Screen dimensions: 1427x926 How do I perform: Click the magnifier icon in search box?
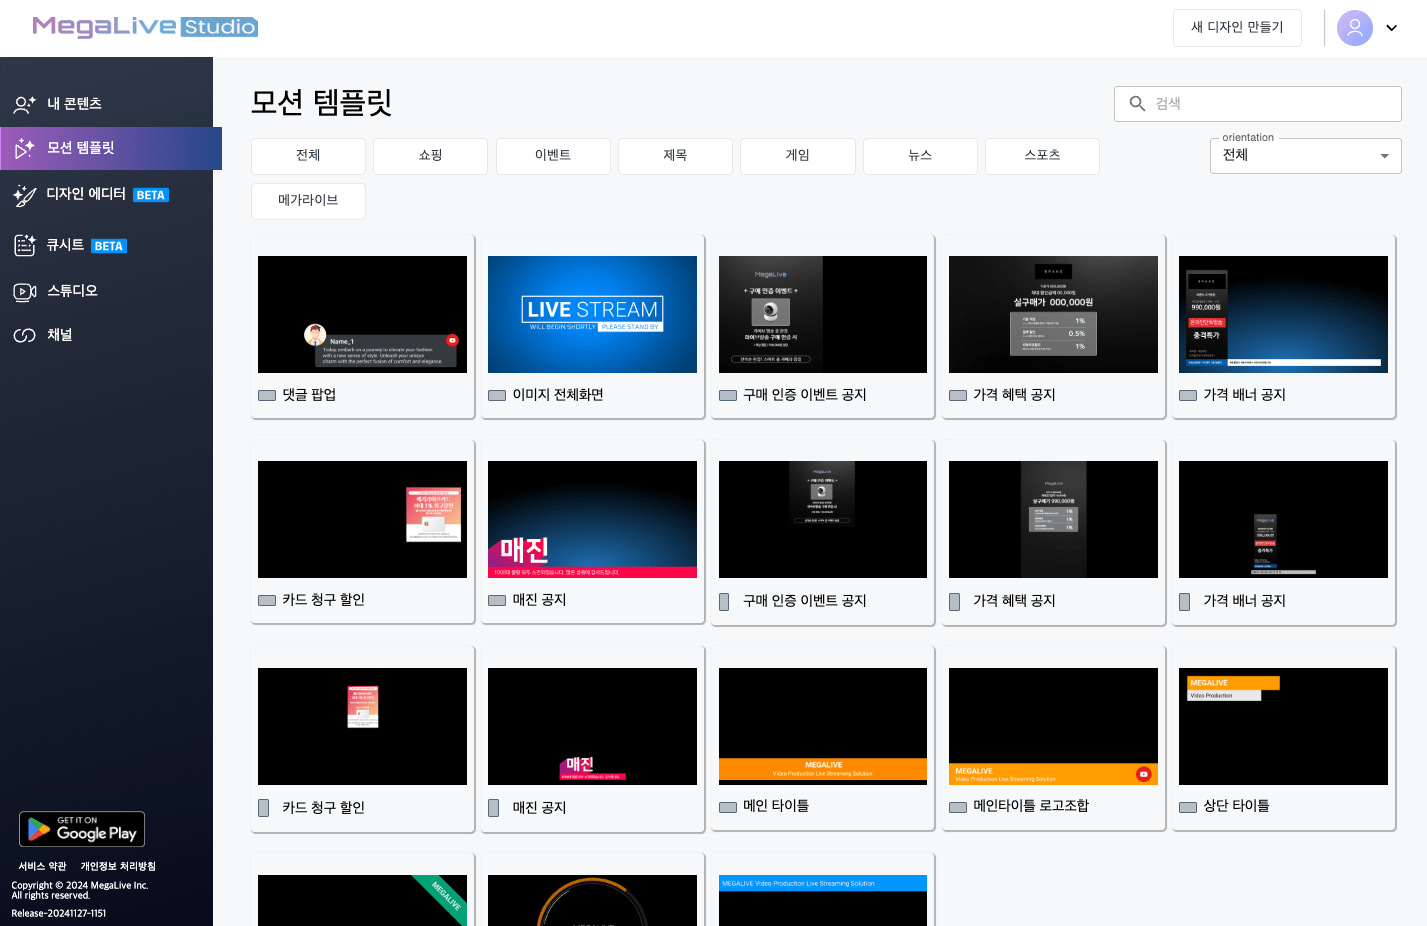point(1137,104)
